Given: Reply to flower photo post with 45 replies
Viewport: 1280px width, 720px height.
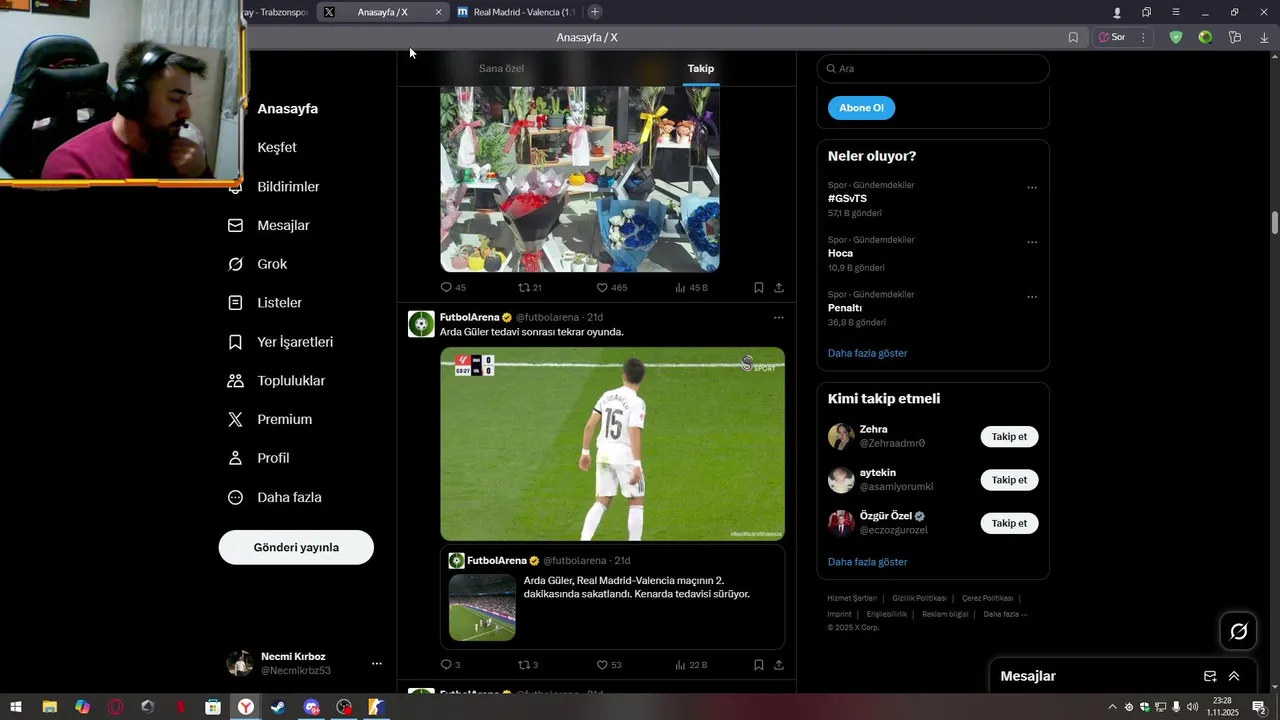Looking at the screenshot, I should pyautogui.click(x=453, y=287).
